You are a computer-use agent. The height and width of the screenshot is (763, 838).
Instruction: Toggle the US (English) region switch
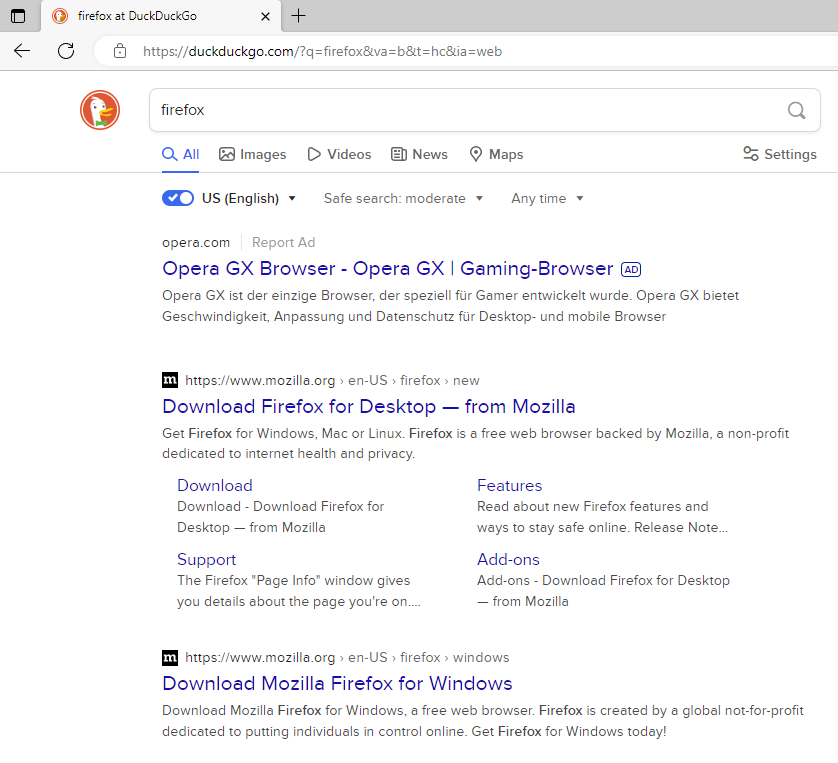178,198
